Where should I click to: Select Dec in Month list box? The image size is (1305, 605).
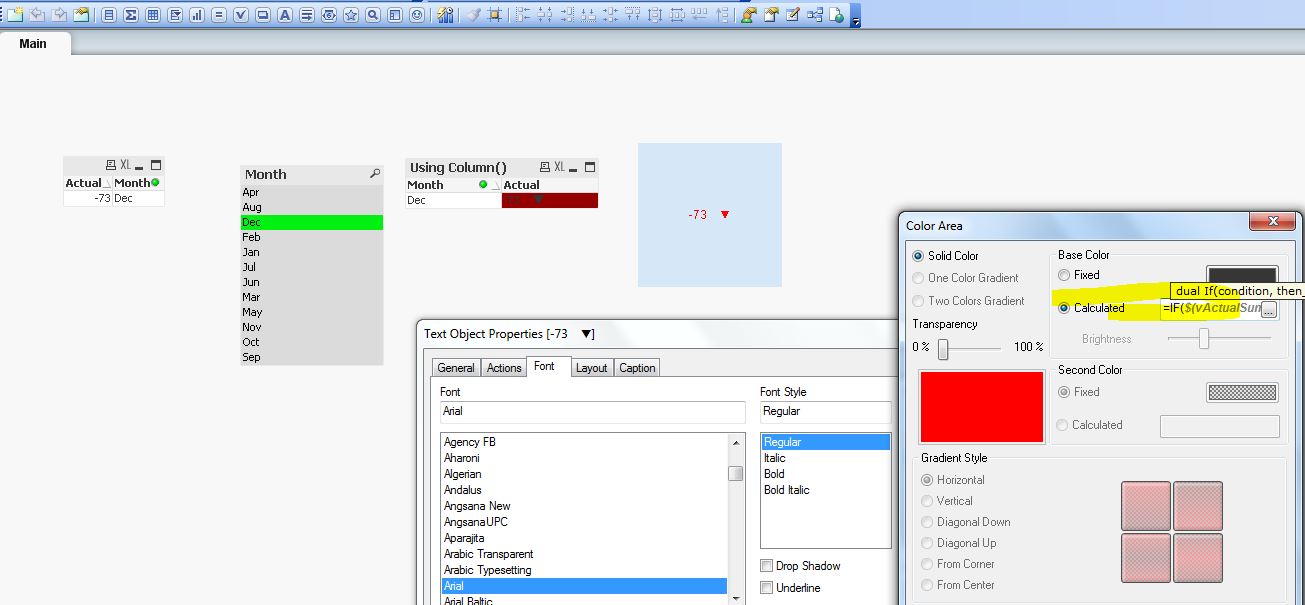click(x=312, y=222)
